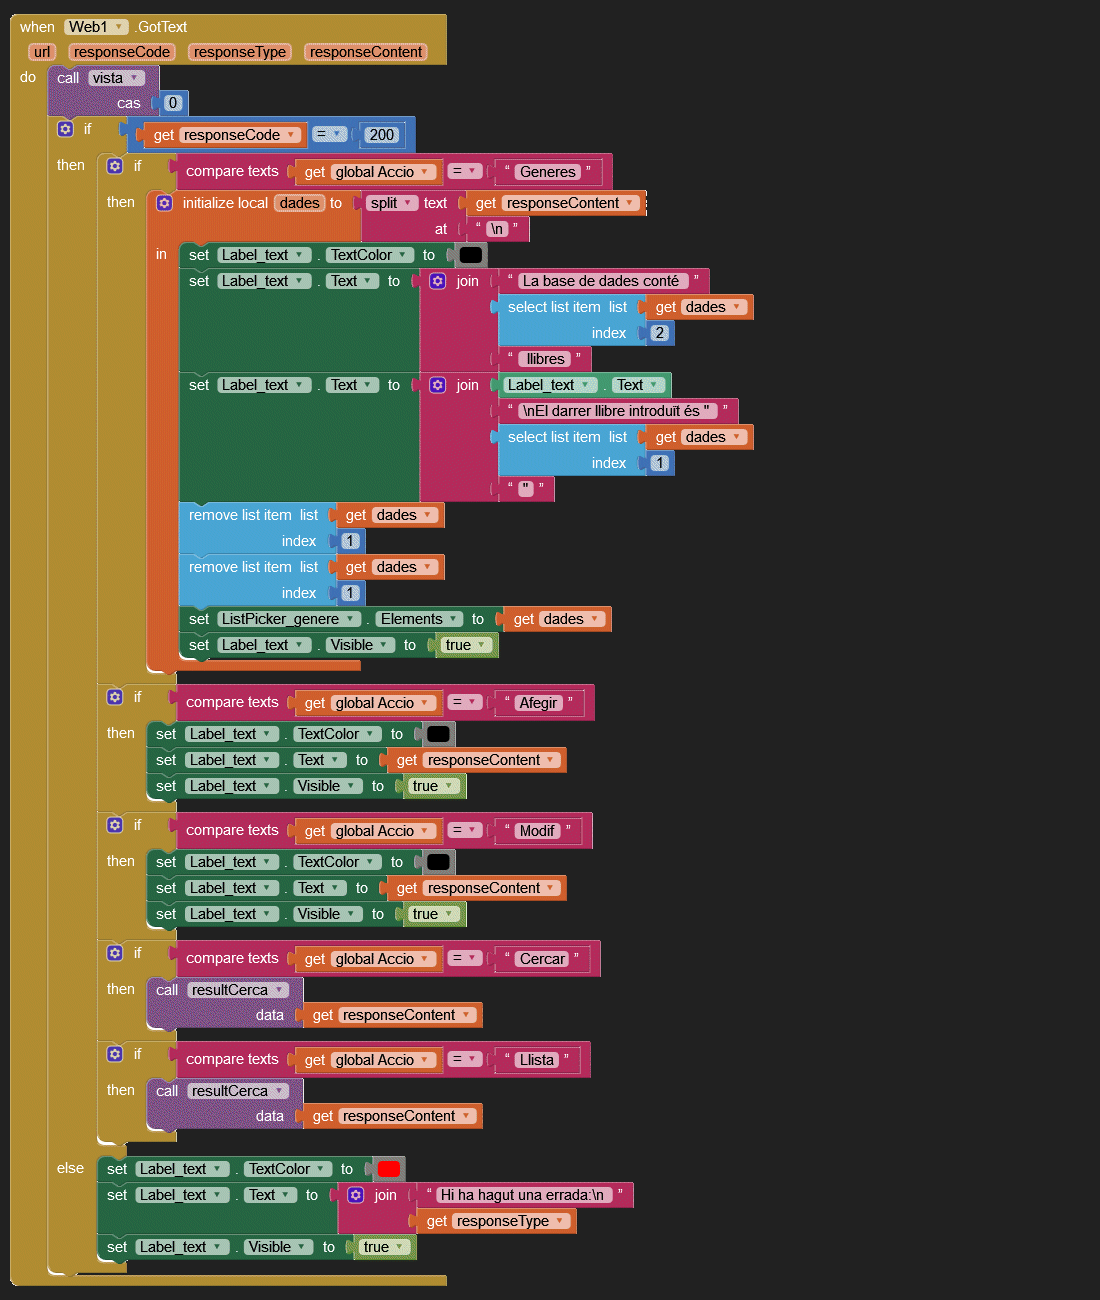
Task: Click gear icon on the Generes if block
Action: [115, 166]
